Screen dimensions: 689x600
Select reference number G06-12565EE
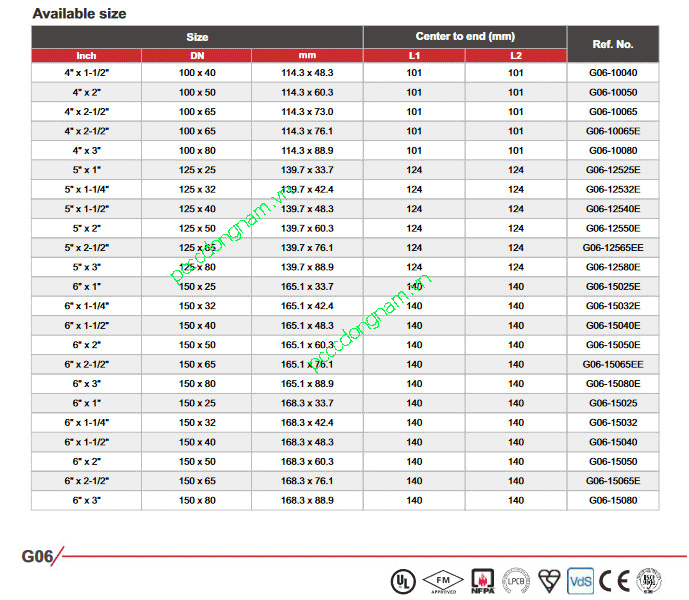pyautogui.click(x=613, y=248)
